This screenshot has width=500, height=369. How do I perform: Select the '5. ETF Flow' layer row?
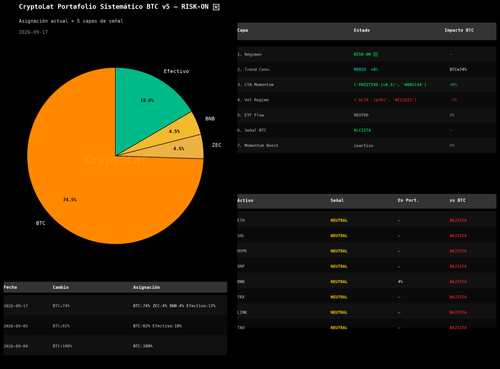click(x=367, y=115)
